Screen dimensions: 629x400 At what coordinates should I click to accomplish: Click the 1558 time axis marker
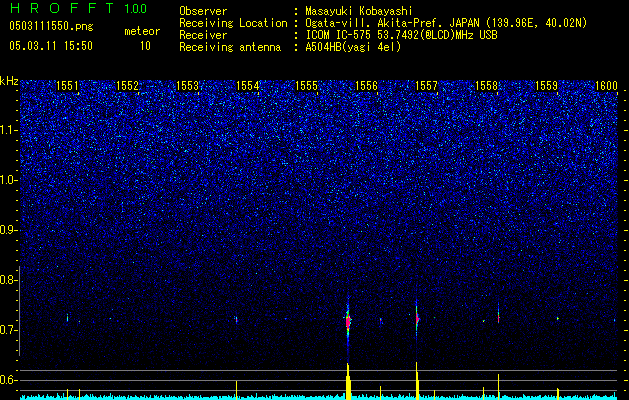(486, 85)
